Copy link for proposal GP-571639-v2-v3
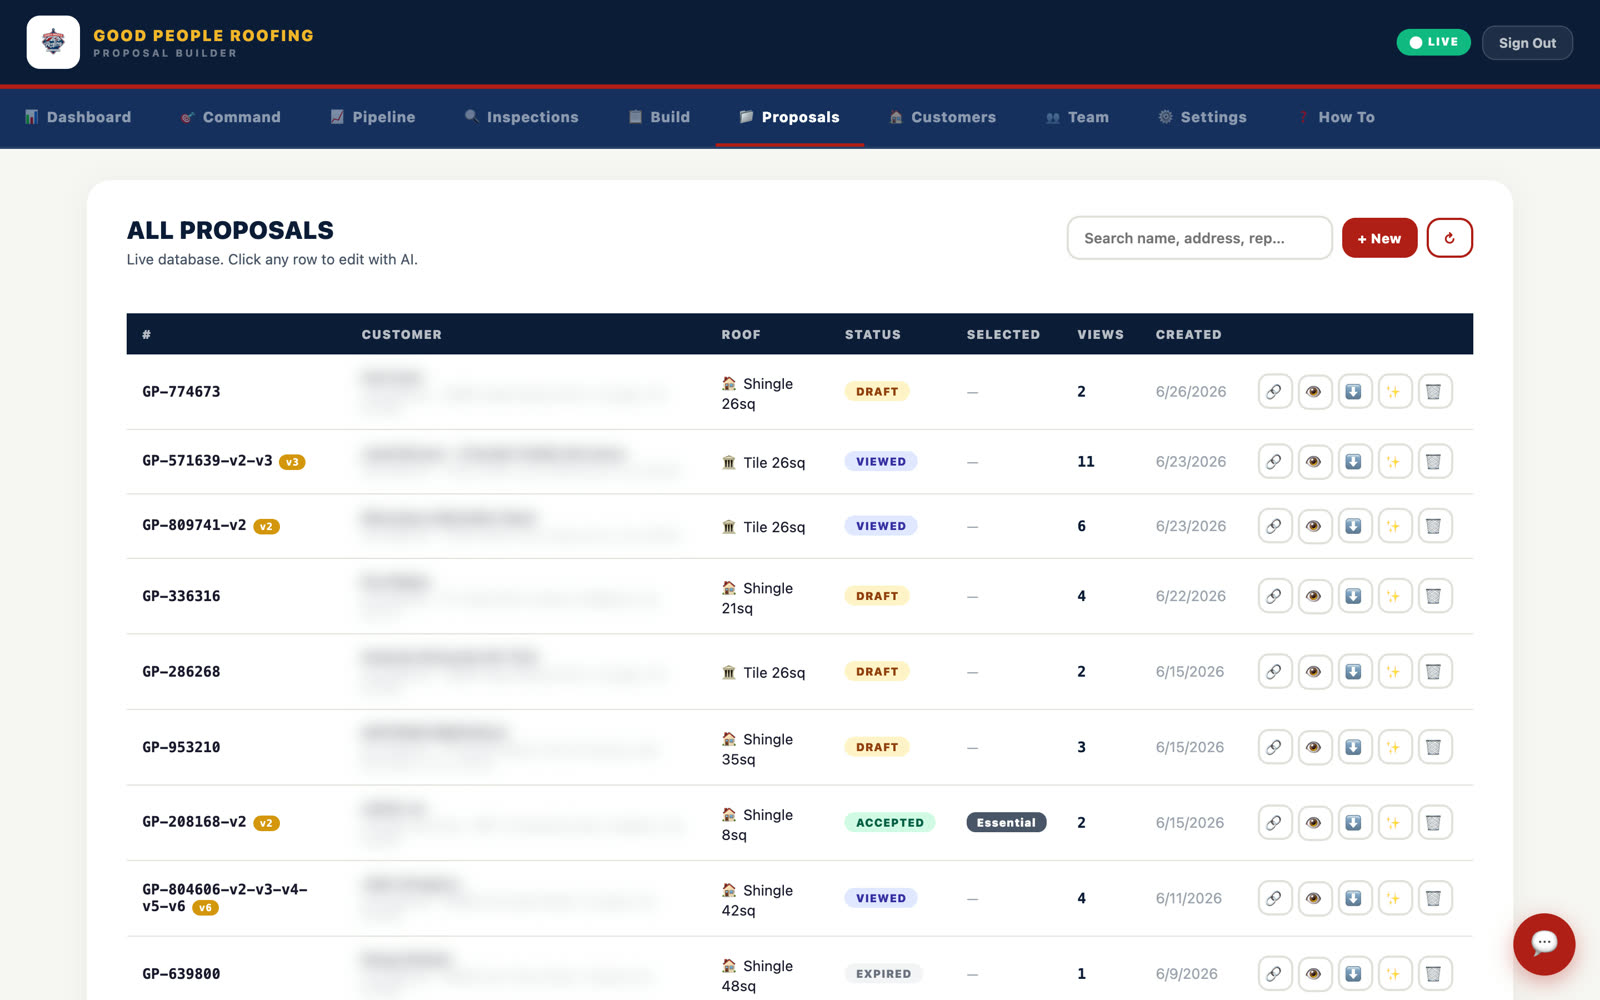 (x=1274, y=462)
